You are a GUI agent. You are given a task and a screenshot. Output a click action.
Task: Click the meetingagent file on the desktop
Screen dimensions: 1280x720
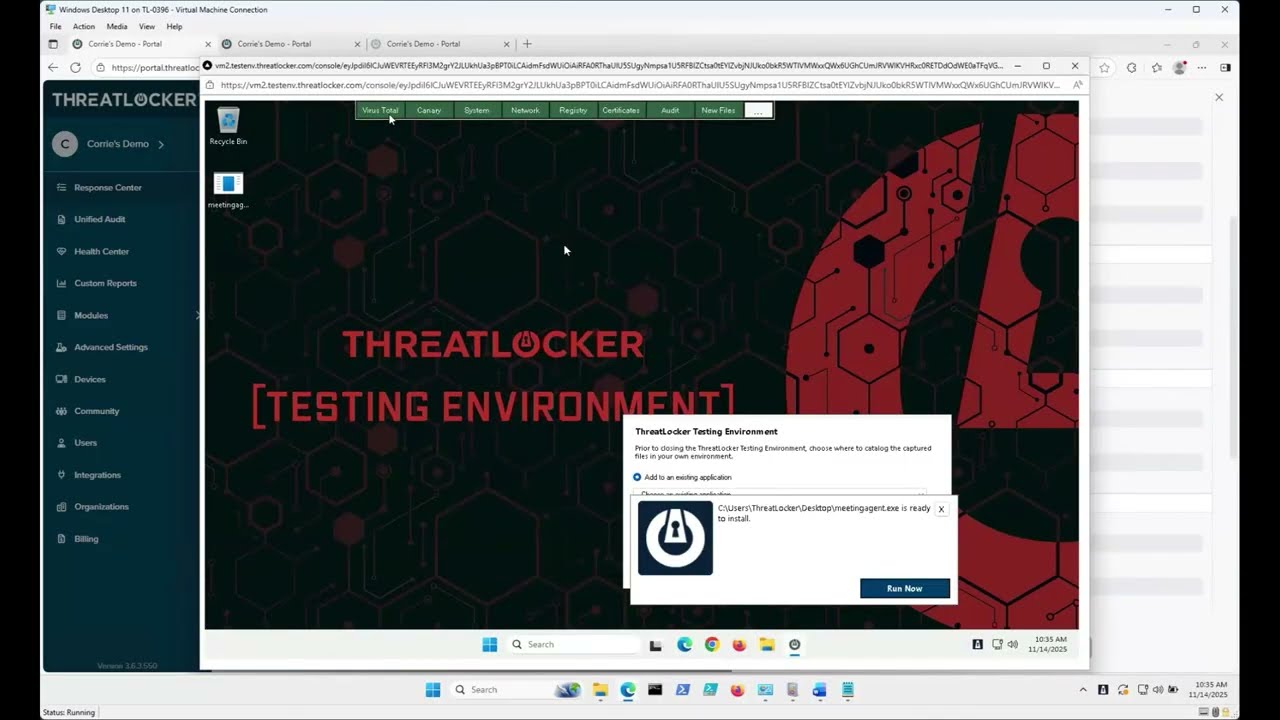click(228, 190)
